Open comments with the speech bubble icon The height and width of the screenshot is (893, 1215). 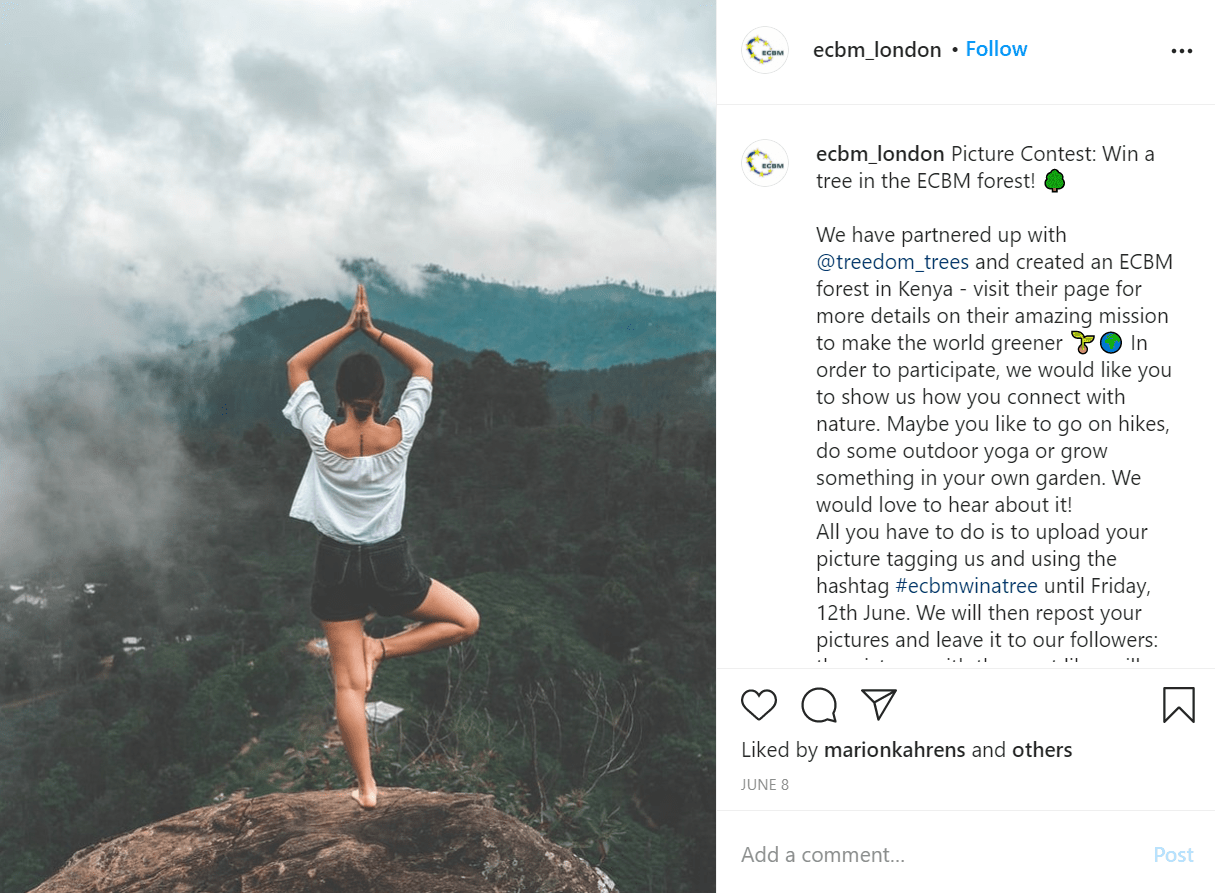click(x=819, y=705)
